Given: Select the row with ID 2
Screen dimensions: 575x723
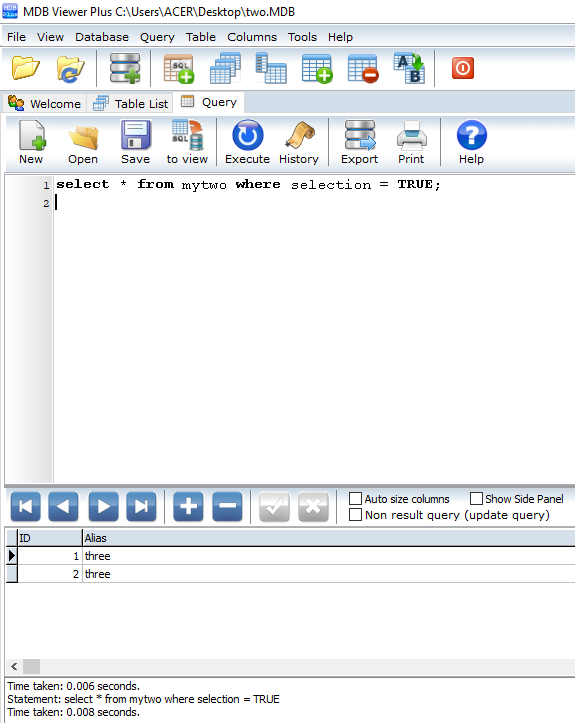Looking at the screenshot, I should 290,574.
